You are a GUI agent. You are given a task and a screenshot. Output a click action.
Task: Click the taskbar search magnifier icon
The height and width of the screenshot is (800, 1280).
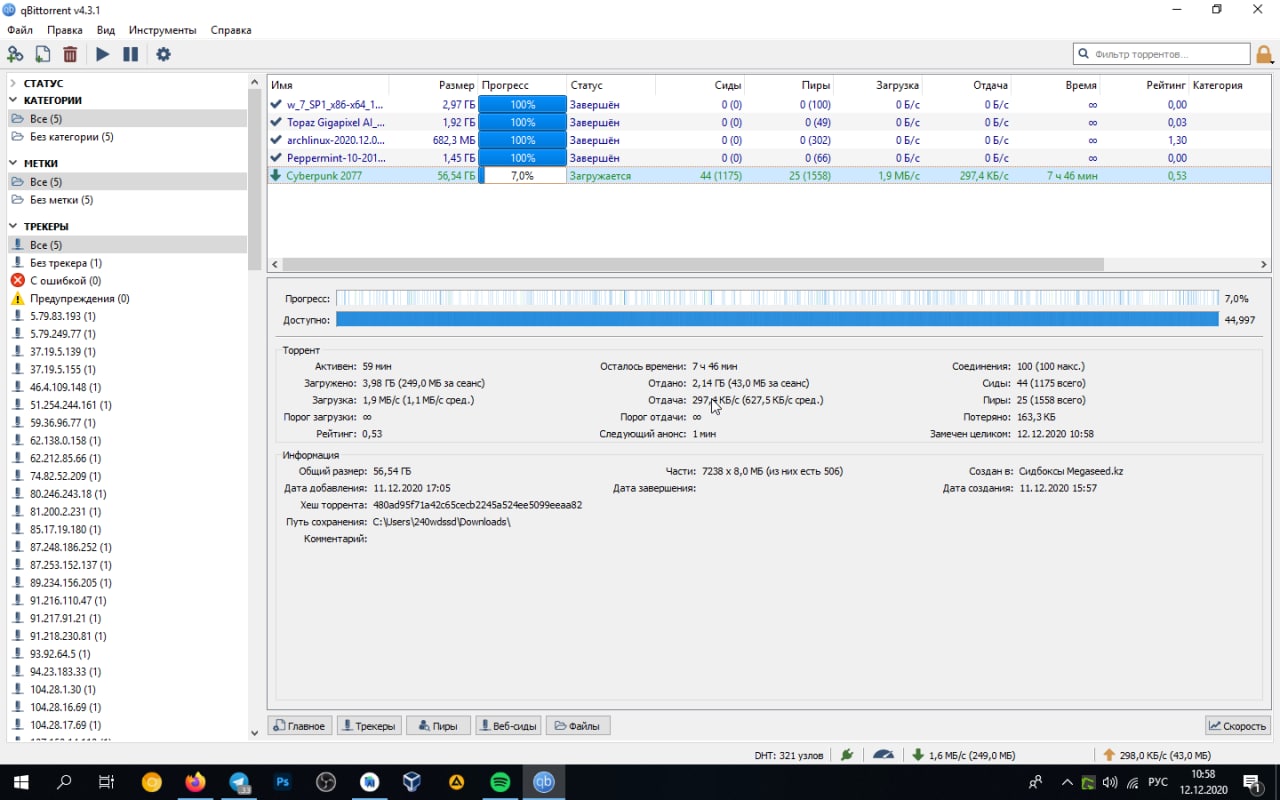[x=65, y=782]
